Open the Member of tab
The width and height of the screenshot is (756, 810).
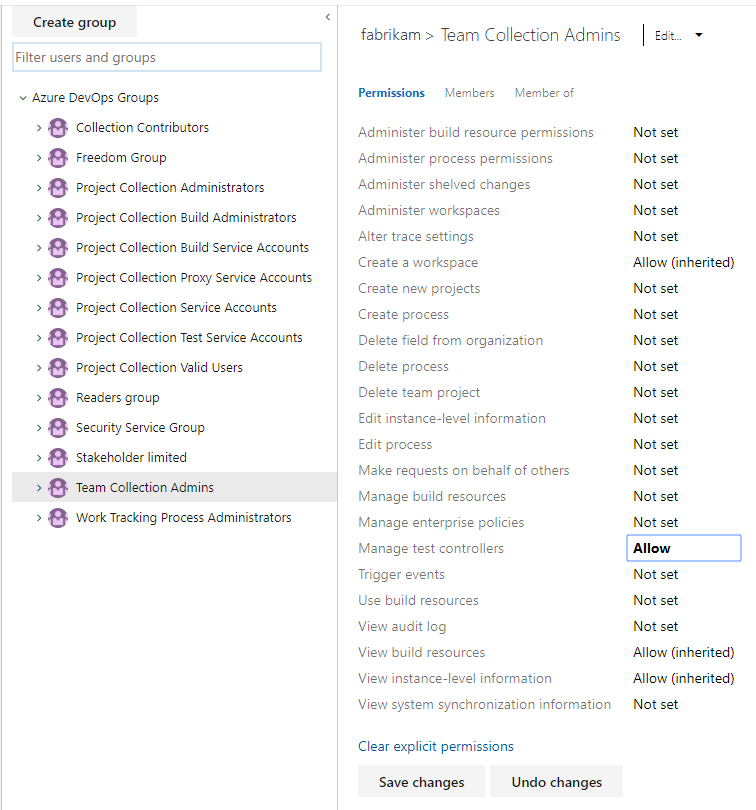pyautogui.click(x=544, y=92)
